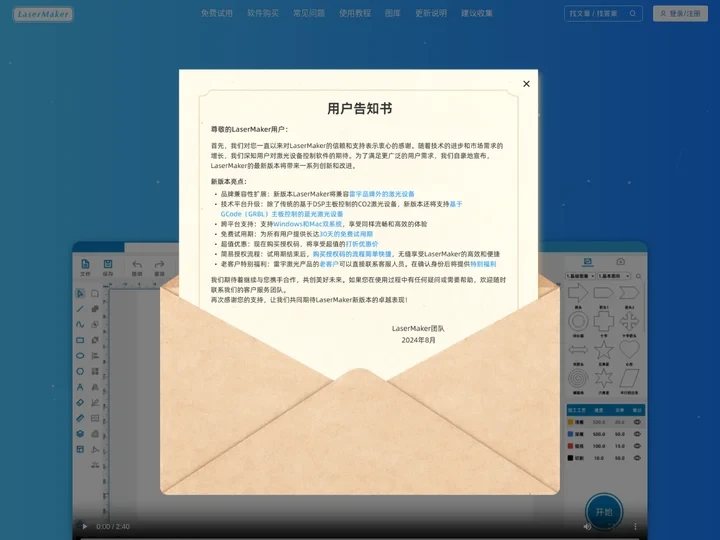The width and height of the screenshot is (720, 540).
Task: Open video more options menu
Action: pyautogui.click(x=636, y=527)
